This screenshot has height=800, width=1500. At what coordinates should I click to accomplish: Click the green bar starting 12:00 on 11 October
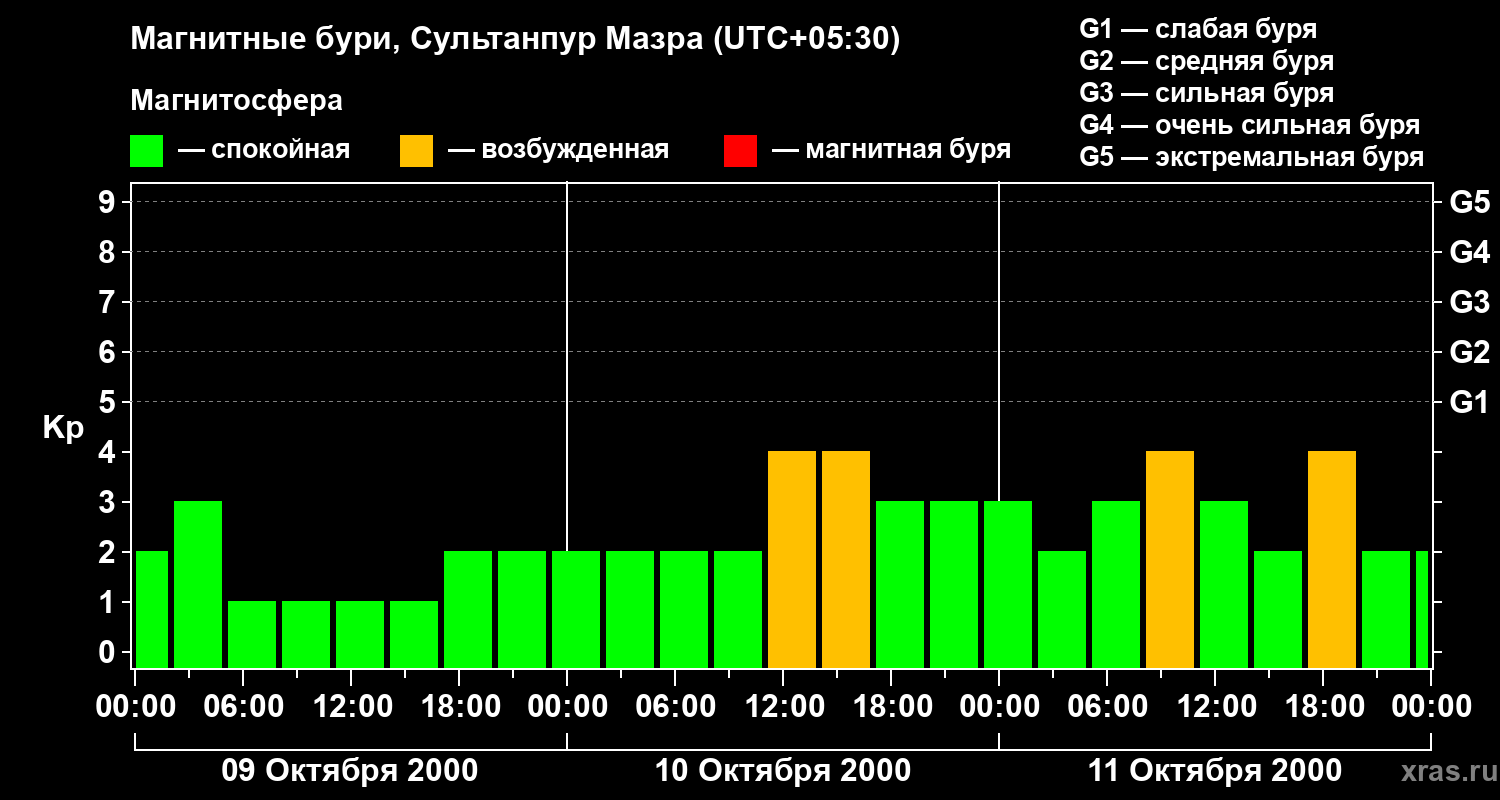point(1224,584)
